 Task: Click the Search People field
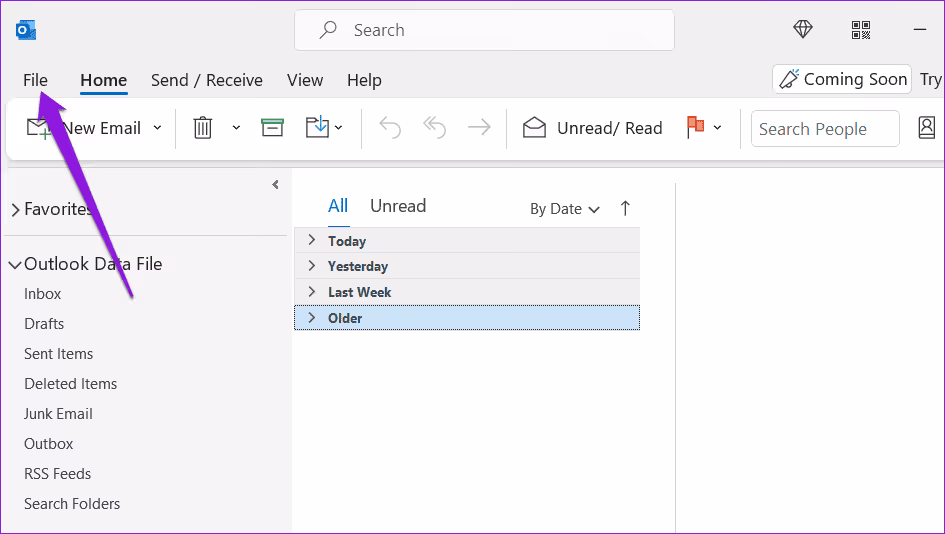pyautogui.click(x=825, y=128)
